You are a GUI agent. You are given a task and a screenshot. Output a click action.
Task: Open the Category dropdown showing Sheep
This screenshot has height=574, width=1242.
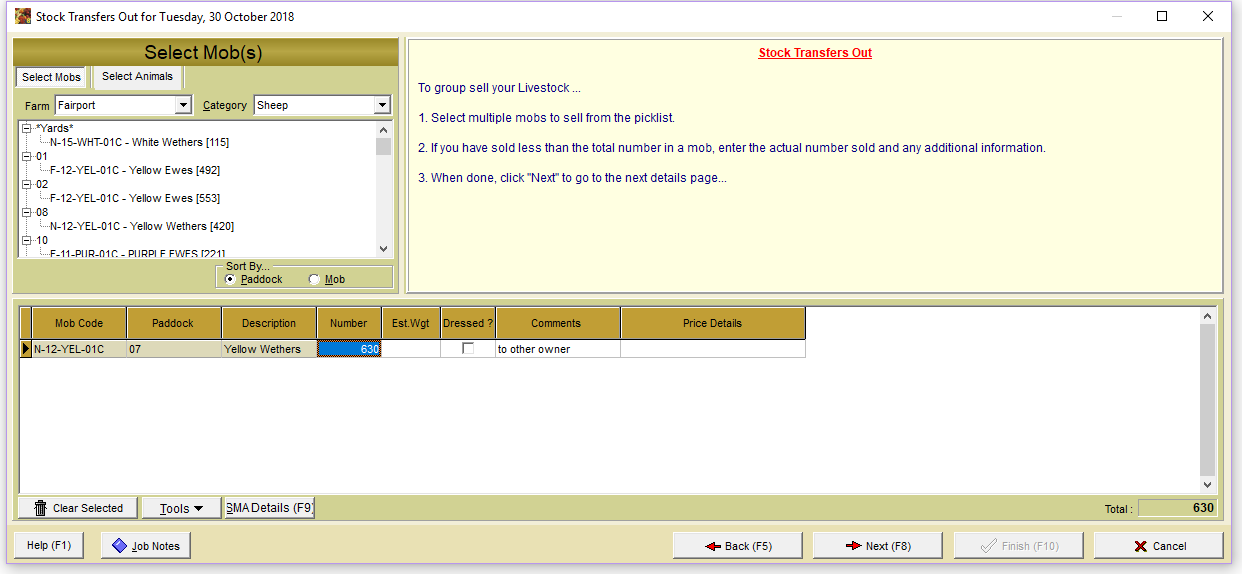(x=382, y=105)
